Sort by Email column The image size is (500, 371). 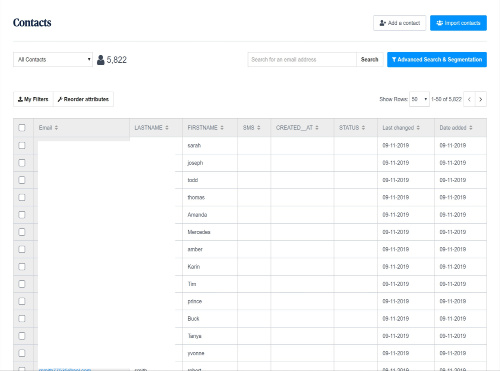coord(48,128)
